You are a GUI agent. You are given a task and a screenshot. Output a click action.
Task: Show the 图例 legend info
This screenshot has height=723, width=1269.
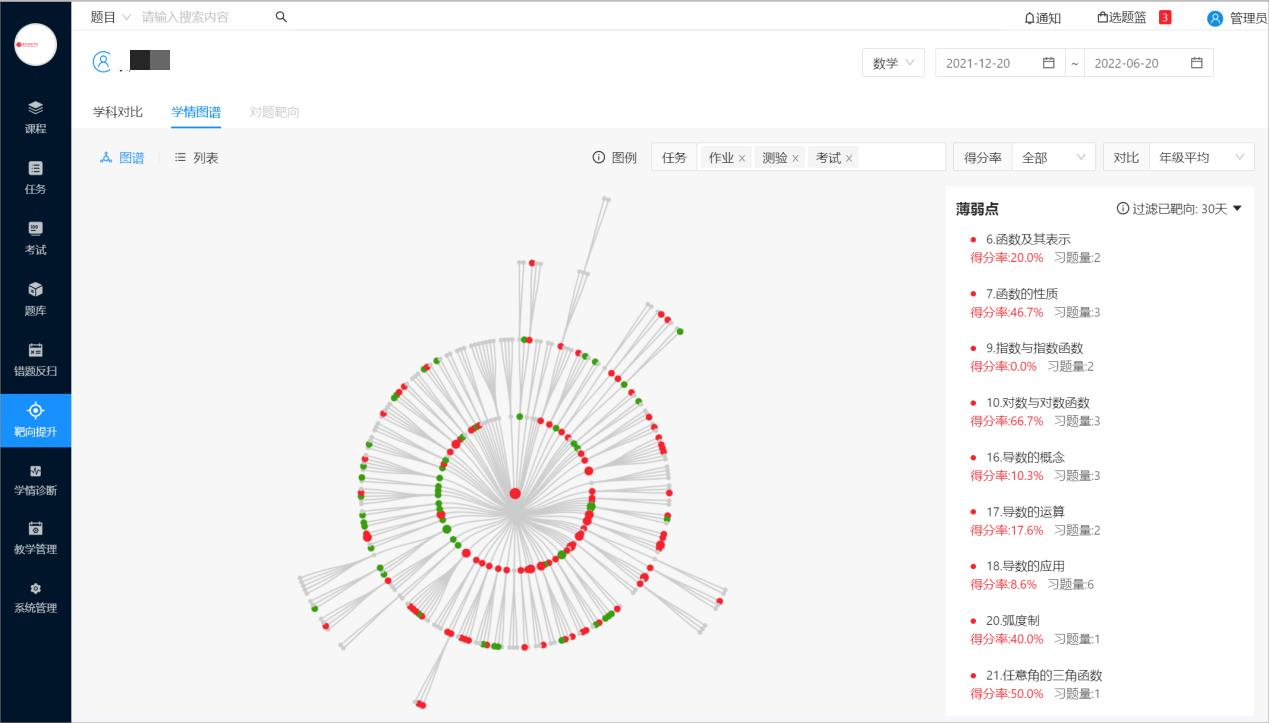point(614,158)
